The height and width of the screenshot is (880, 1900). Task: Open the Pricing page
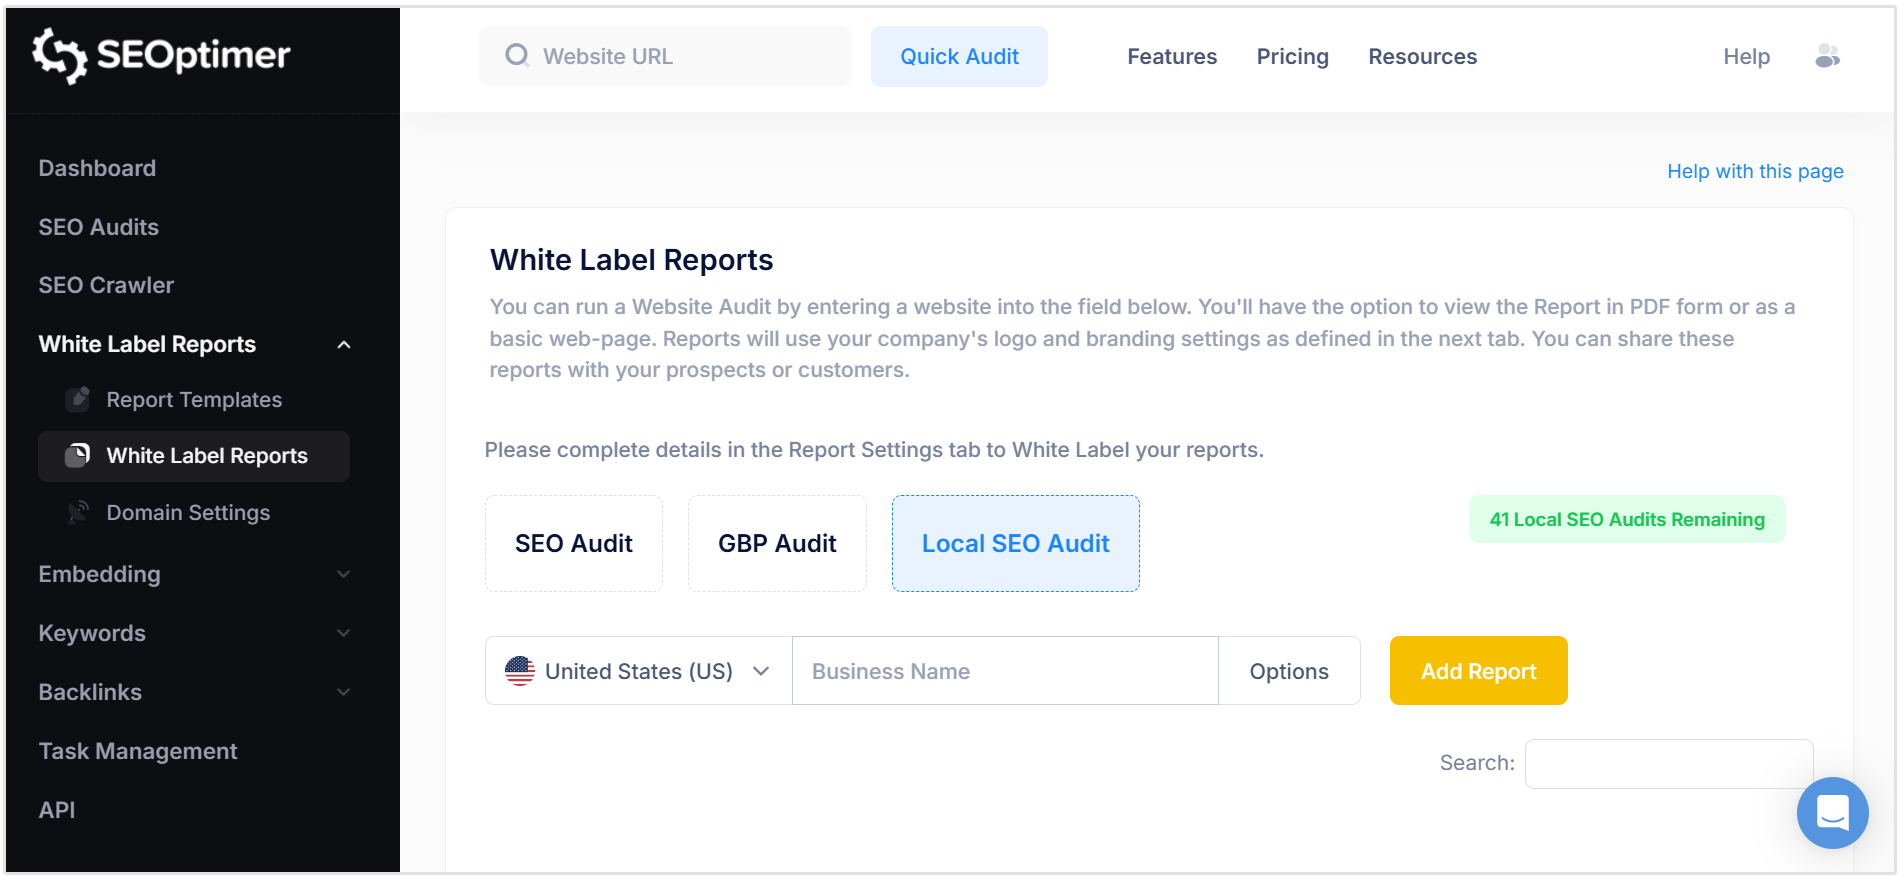point(1293,56)
